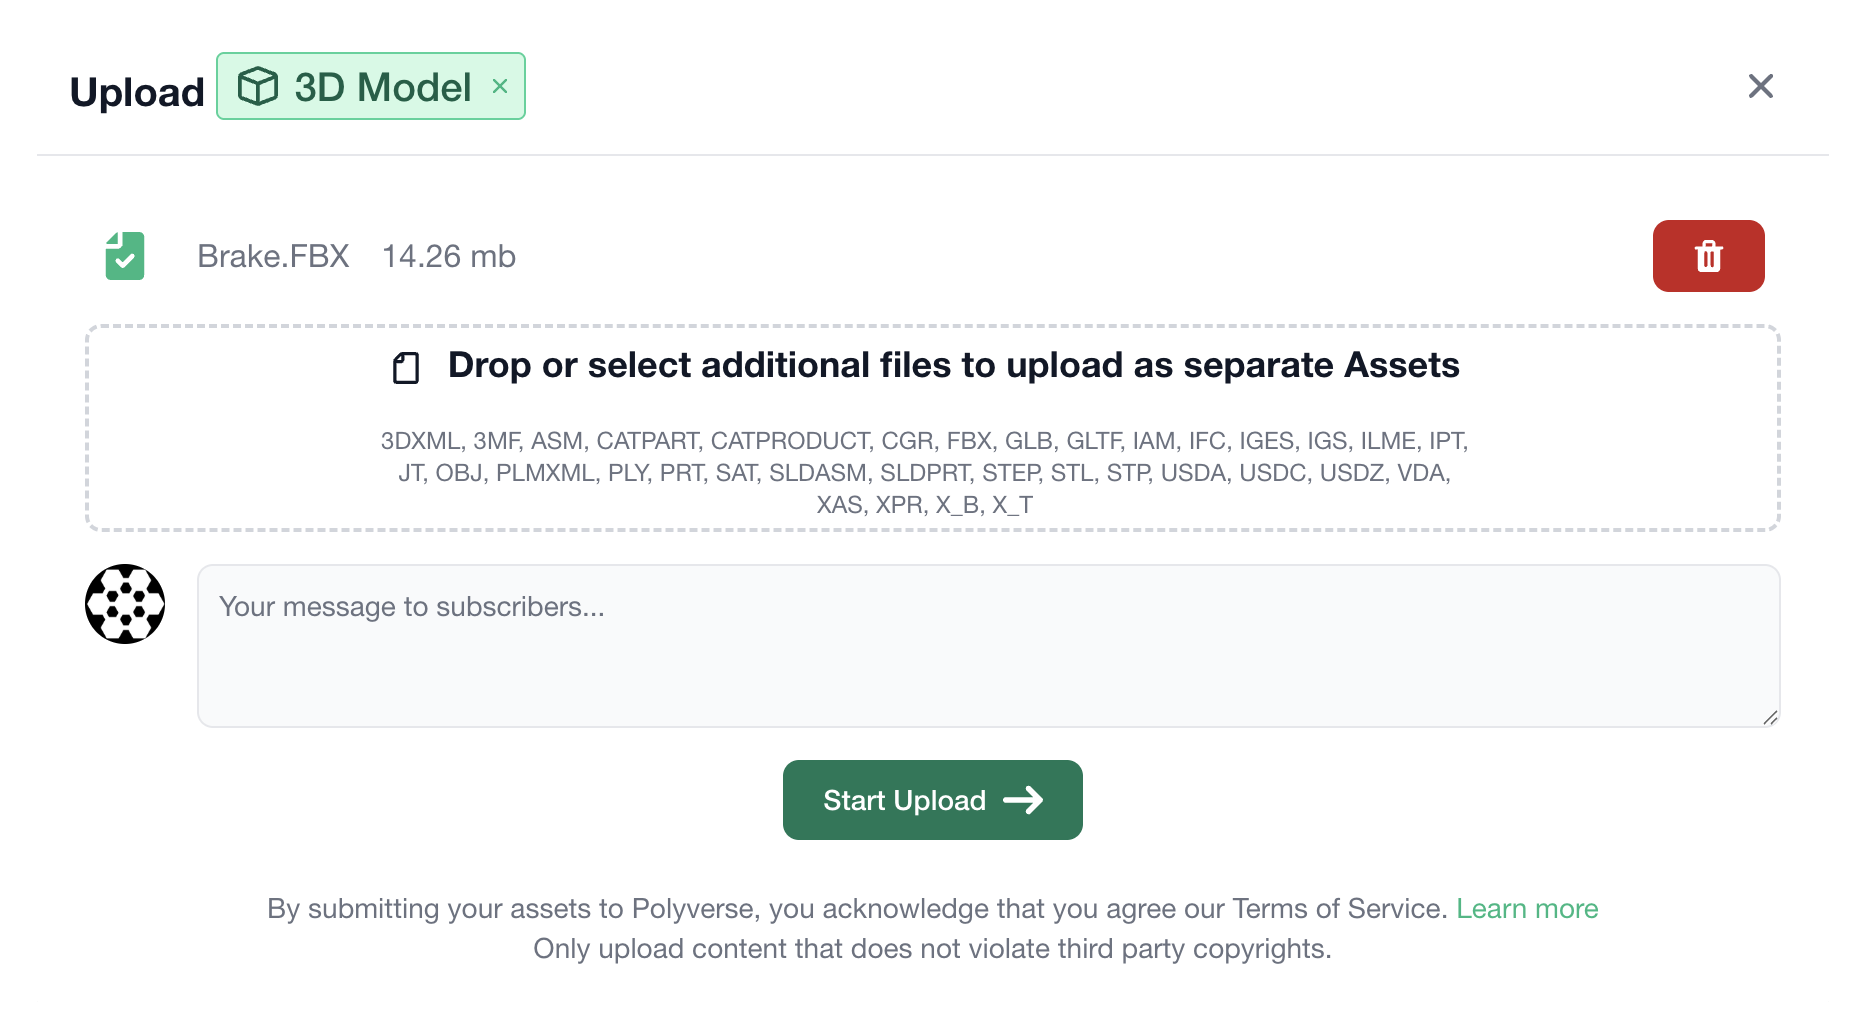Click the 3D Model cube icon

(x=258, y=86)
